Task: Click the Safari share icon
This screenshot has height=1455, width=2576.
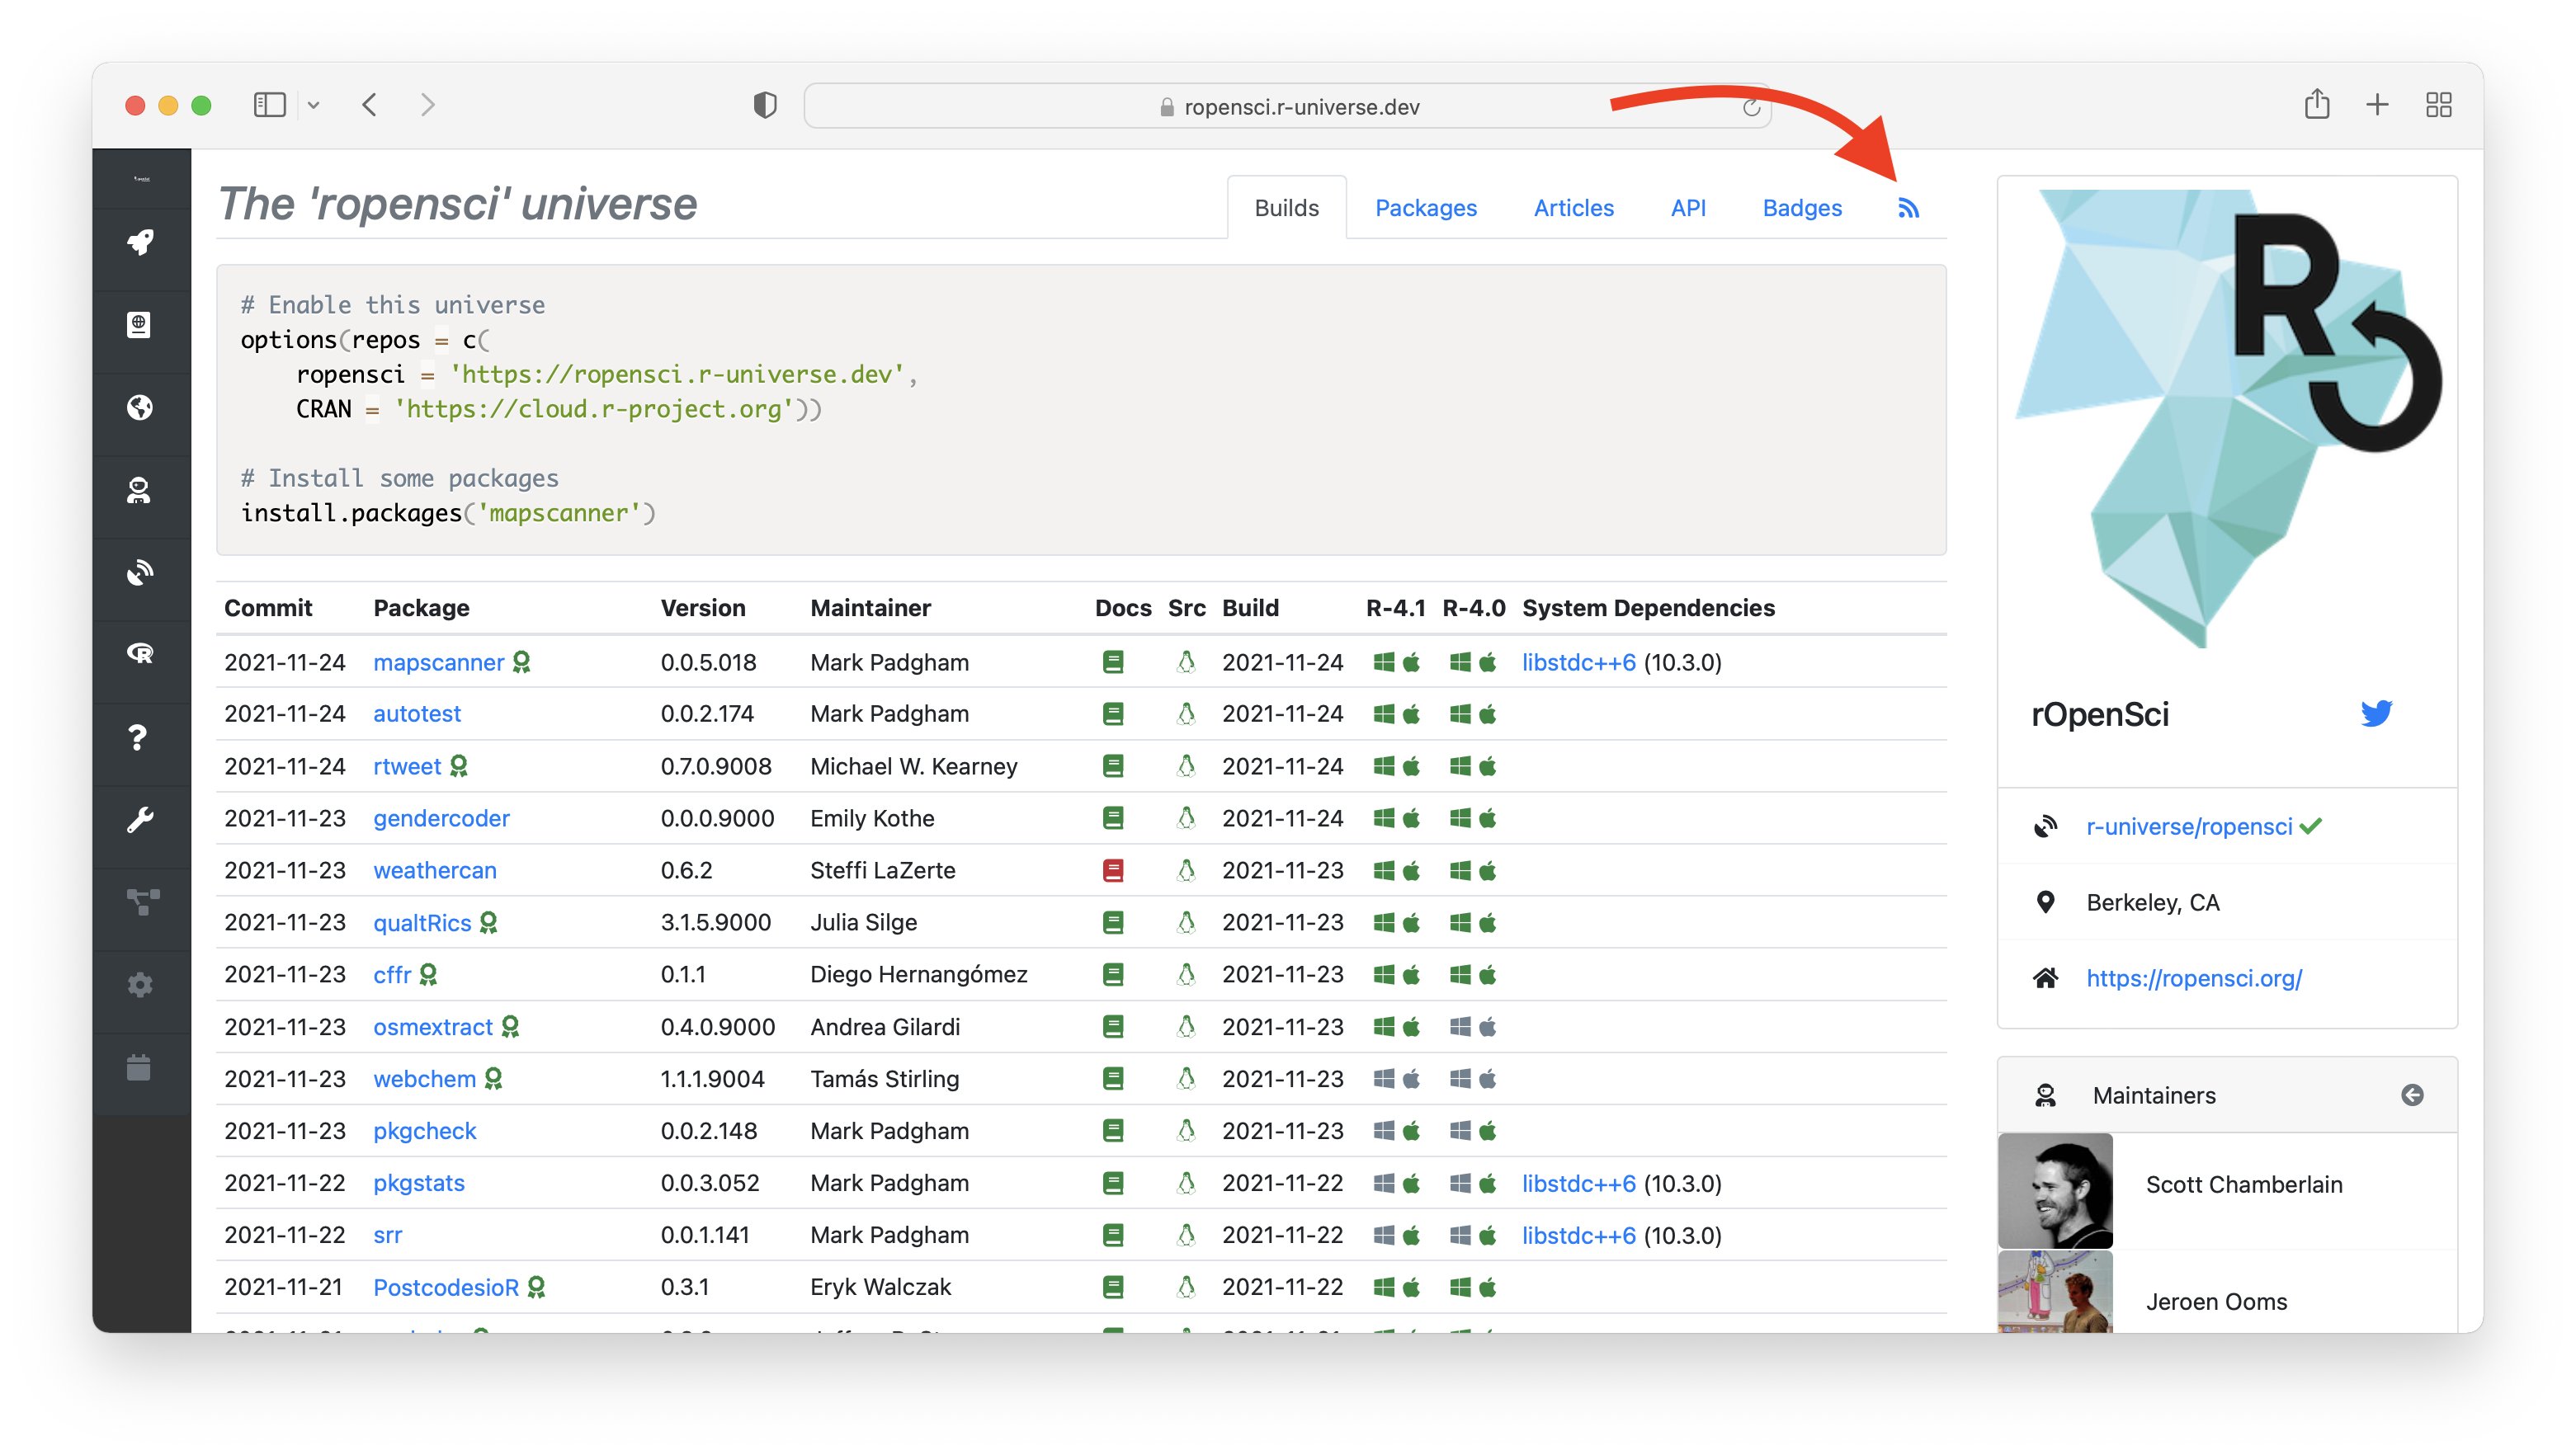Action: [x=2316, y=105]
